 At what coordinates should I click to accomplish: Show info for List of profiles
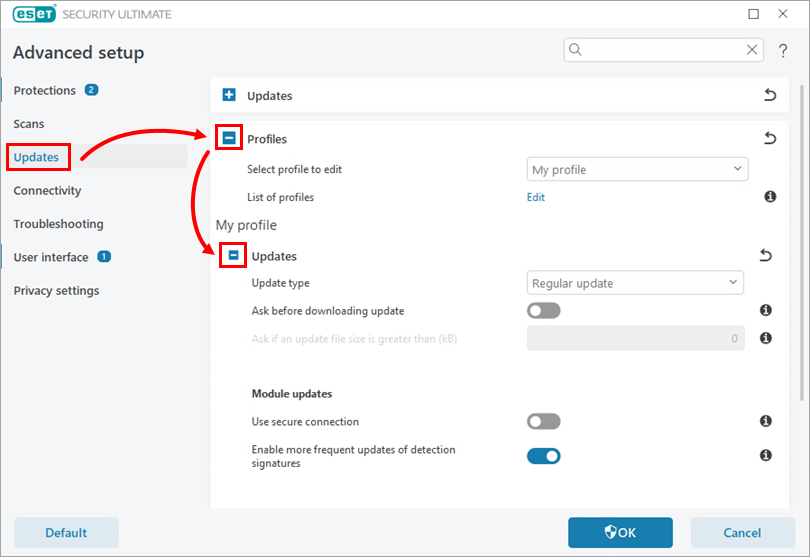(x=769, y=197)
